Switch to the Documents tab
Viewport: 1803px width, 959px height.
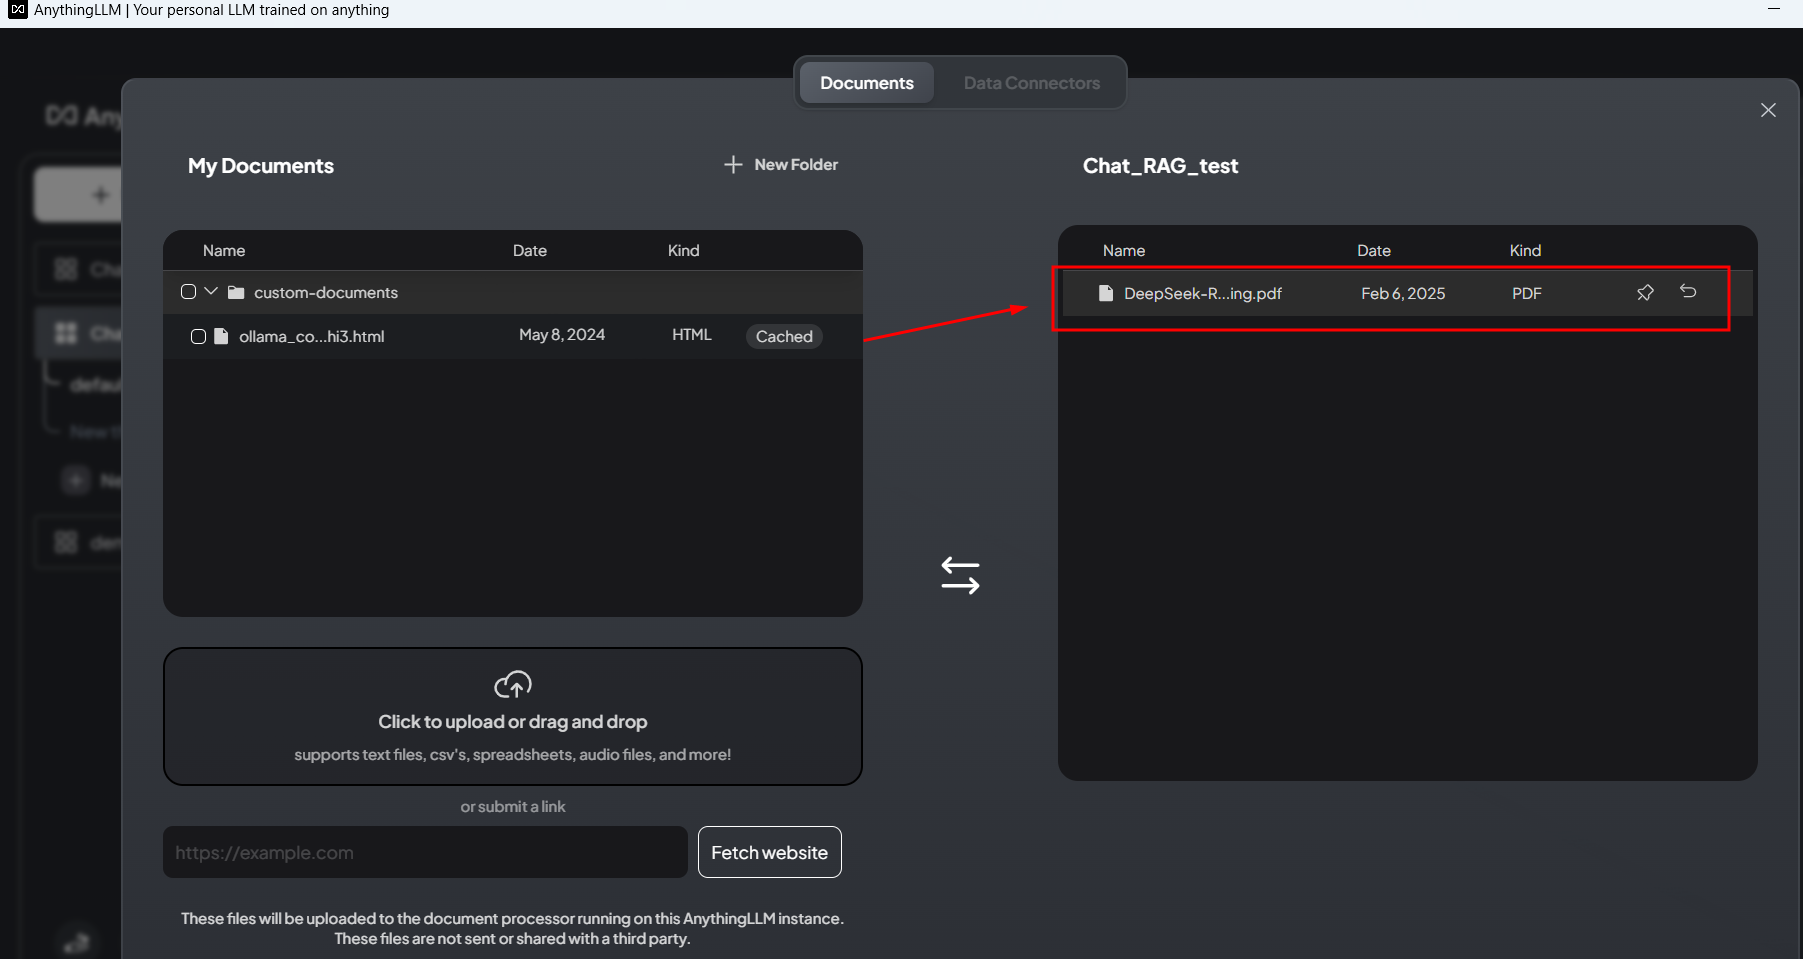point(866,83)
